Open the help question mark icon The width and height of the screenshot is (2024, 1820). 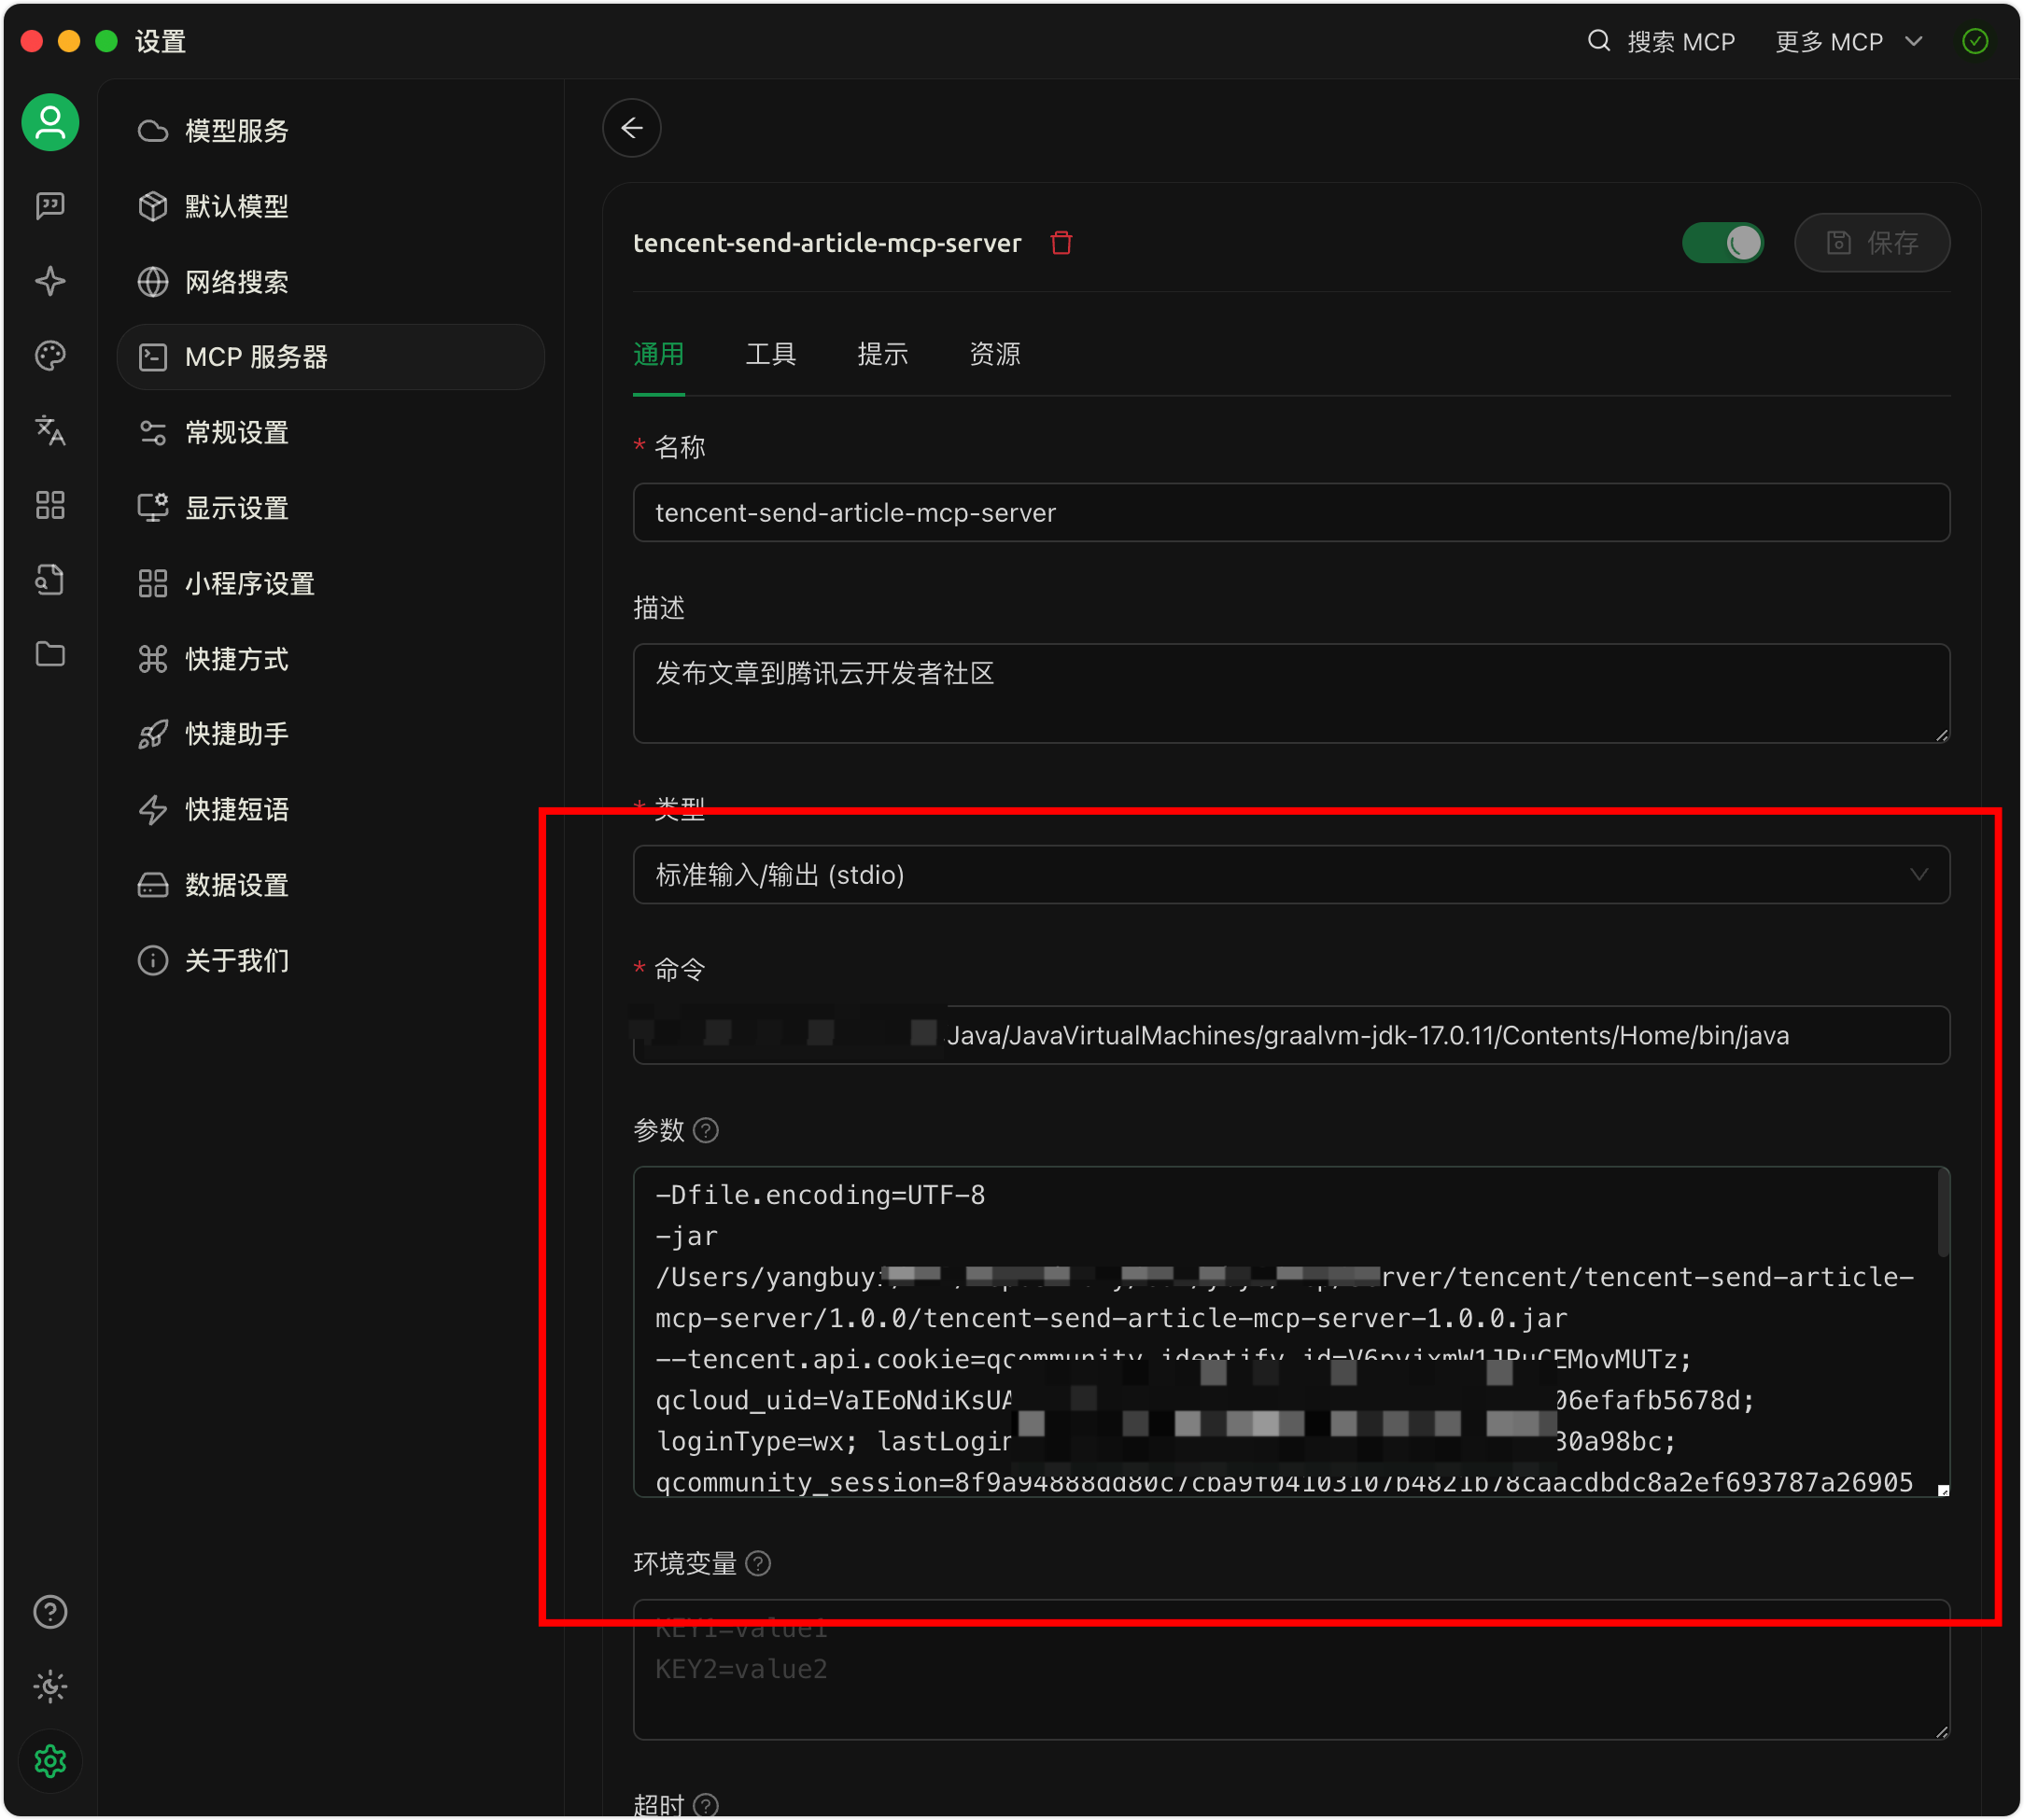pyautogui.click(x=50, y=1612)
